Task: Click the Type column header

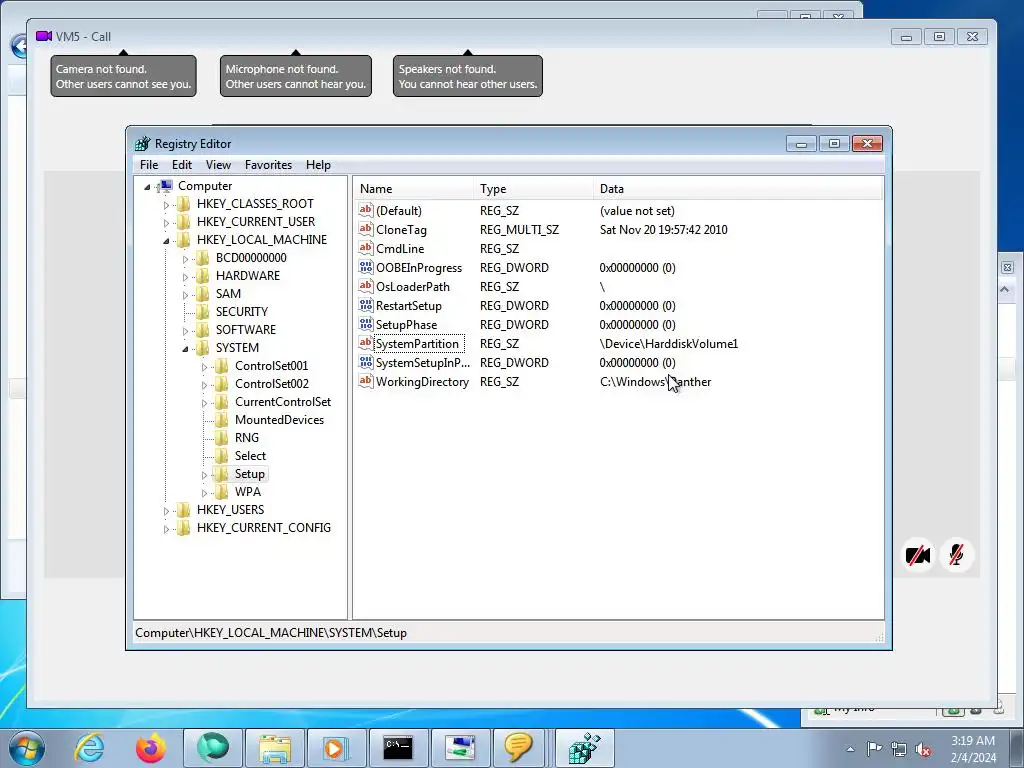Action: [x=534, y=189]
